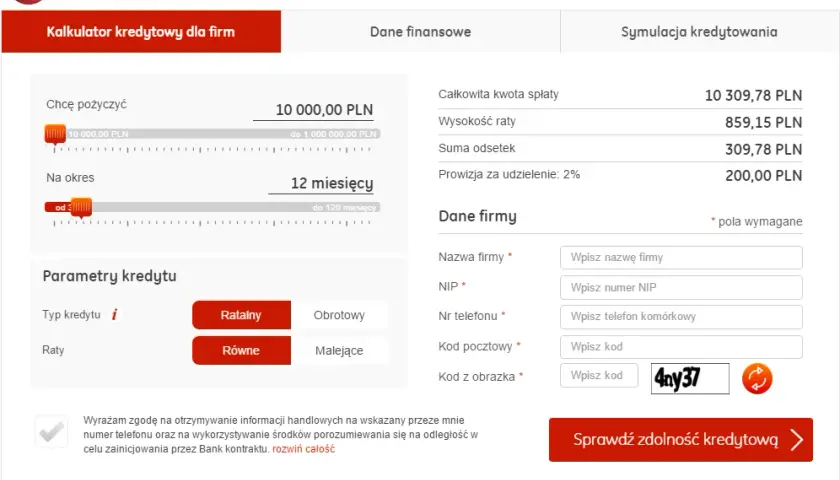Toggle the marketing consent checkbox
Image resolution: width=840 pixels, height=480 pixels.
(x=51, y=431)
